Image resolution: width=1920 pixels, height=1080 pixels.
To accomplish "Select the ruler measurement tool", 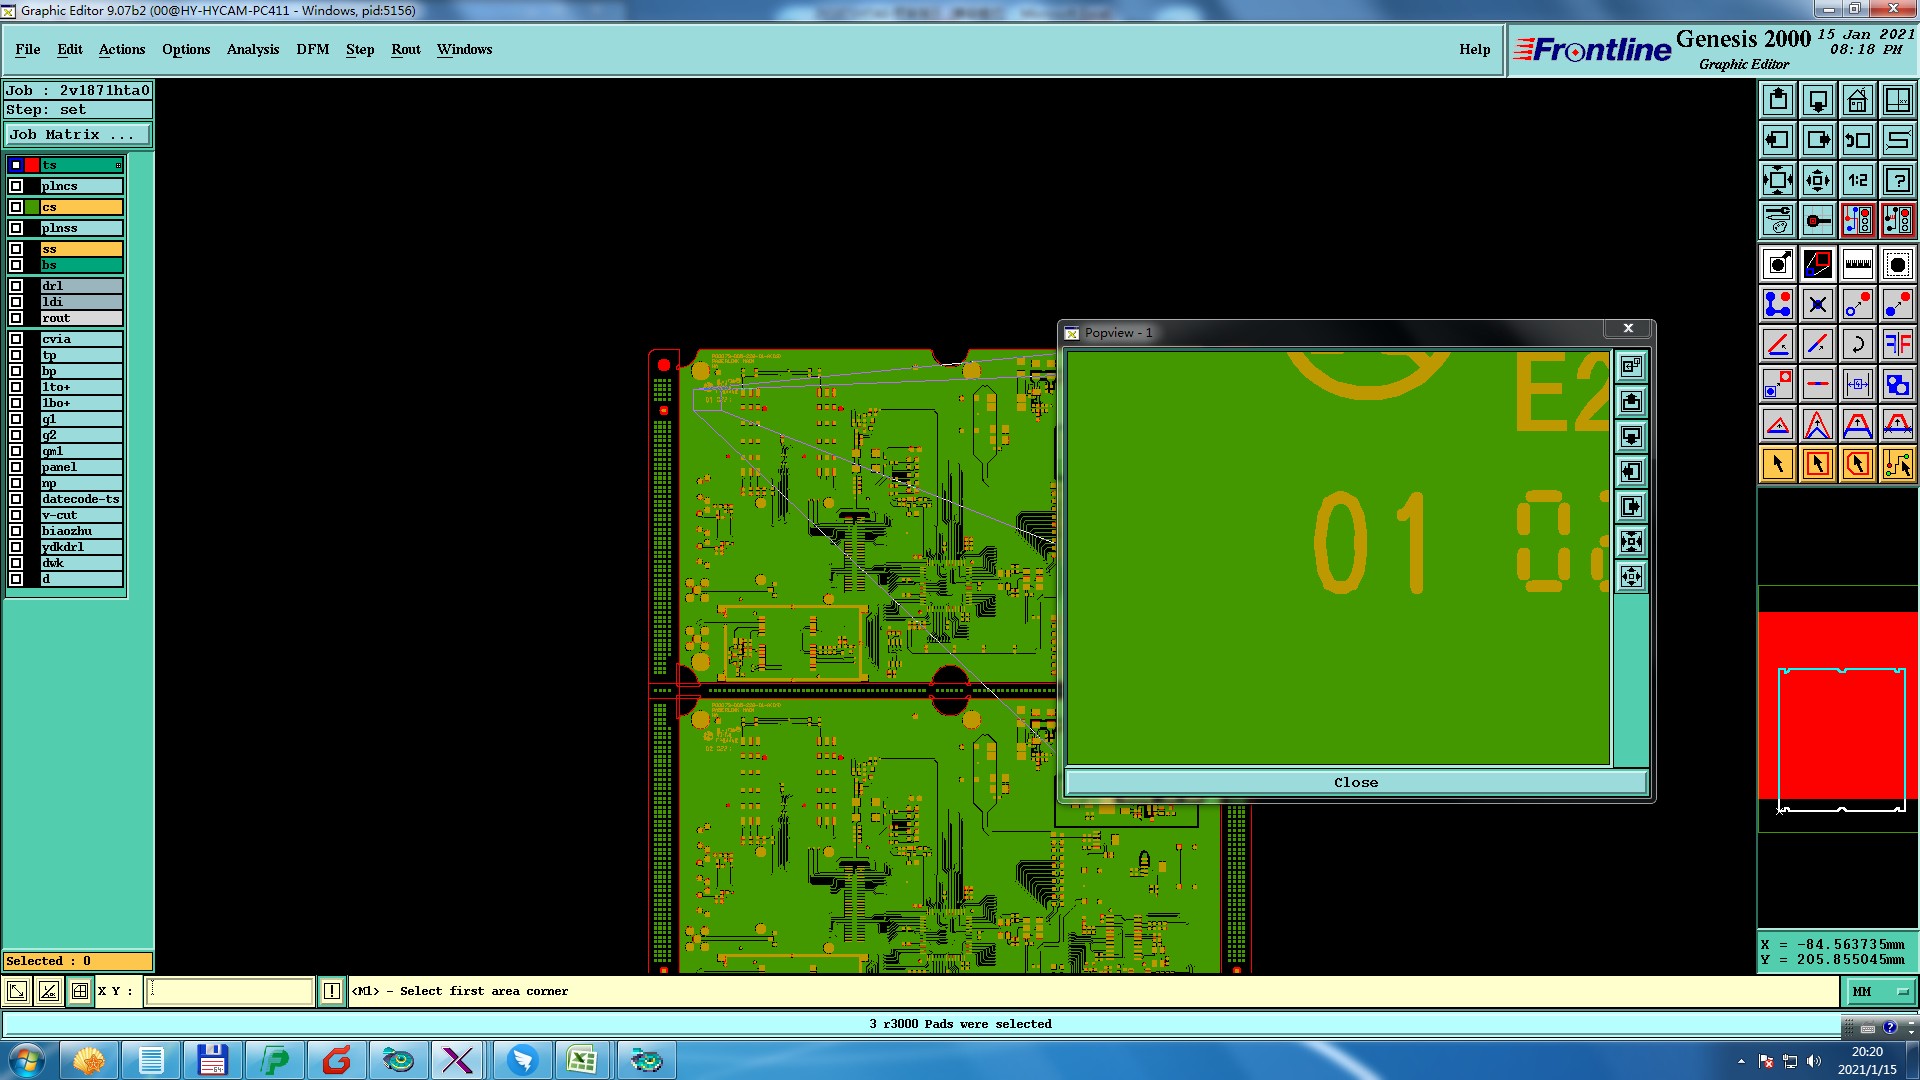I will point(1857,264).
